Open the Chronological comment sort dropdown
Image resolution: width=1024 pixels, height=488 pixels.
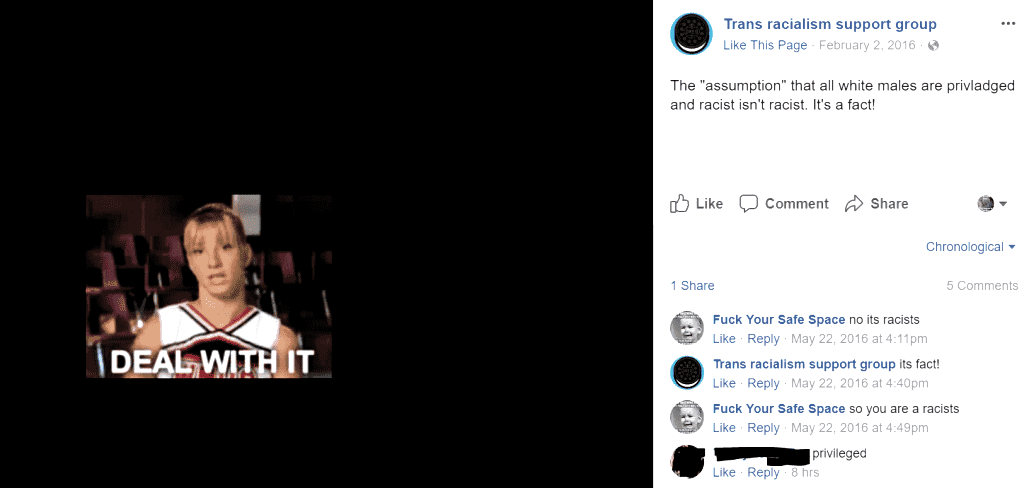pyautogui.click(x=970, y=247)
